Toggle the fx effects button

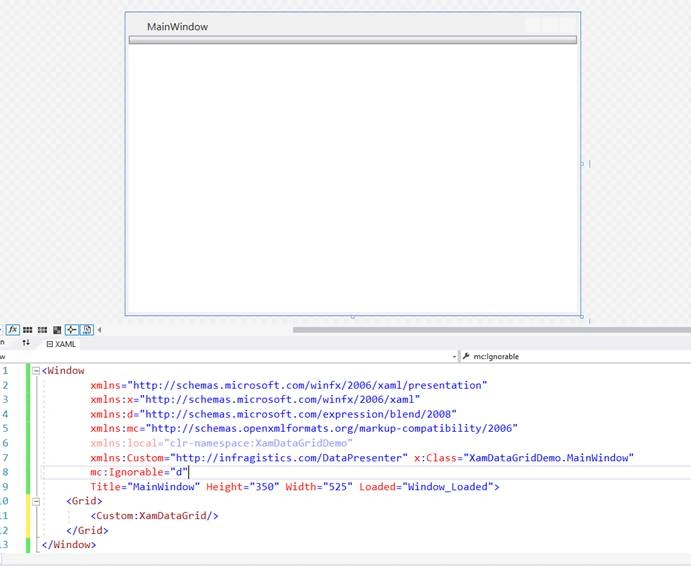pyautogui.click(x=13, y=330)
